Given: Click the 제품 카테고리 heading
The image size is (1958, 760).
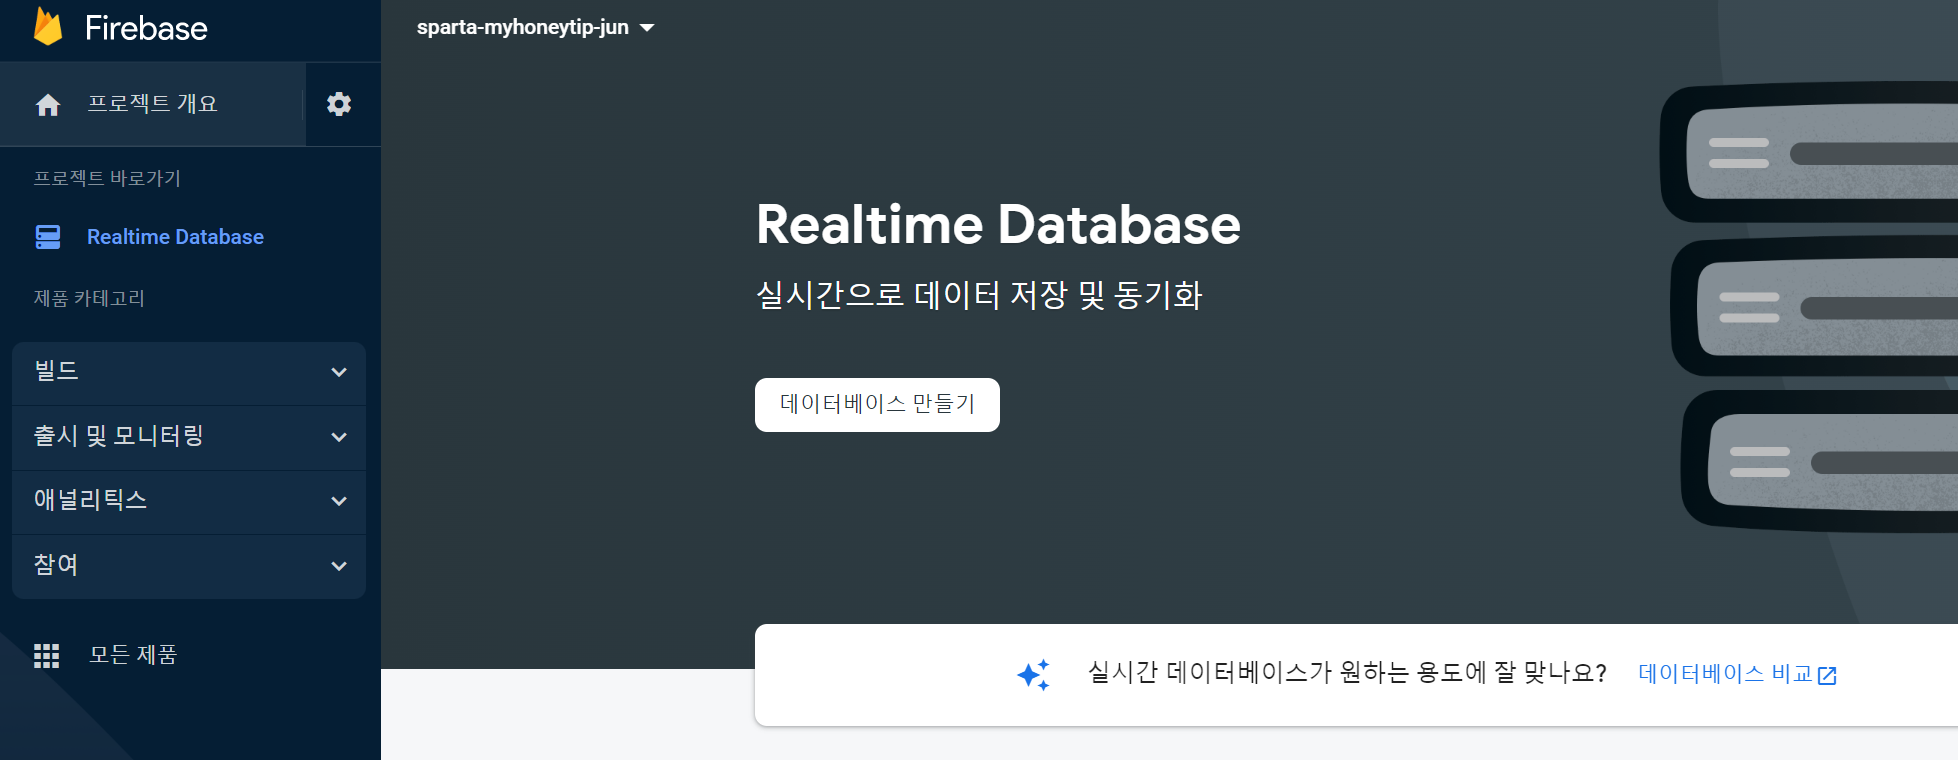Looking at the screenshot, I should (x=89, y=298).
